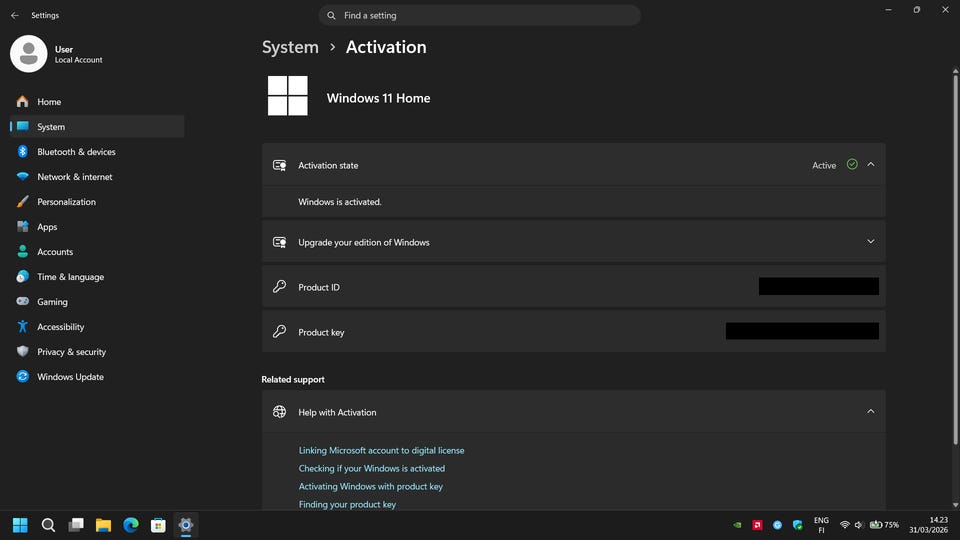Viewport: 960px width, 540px height.
Task: Collapse the Activation state section
Action: coord(870,165)
